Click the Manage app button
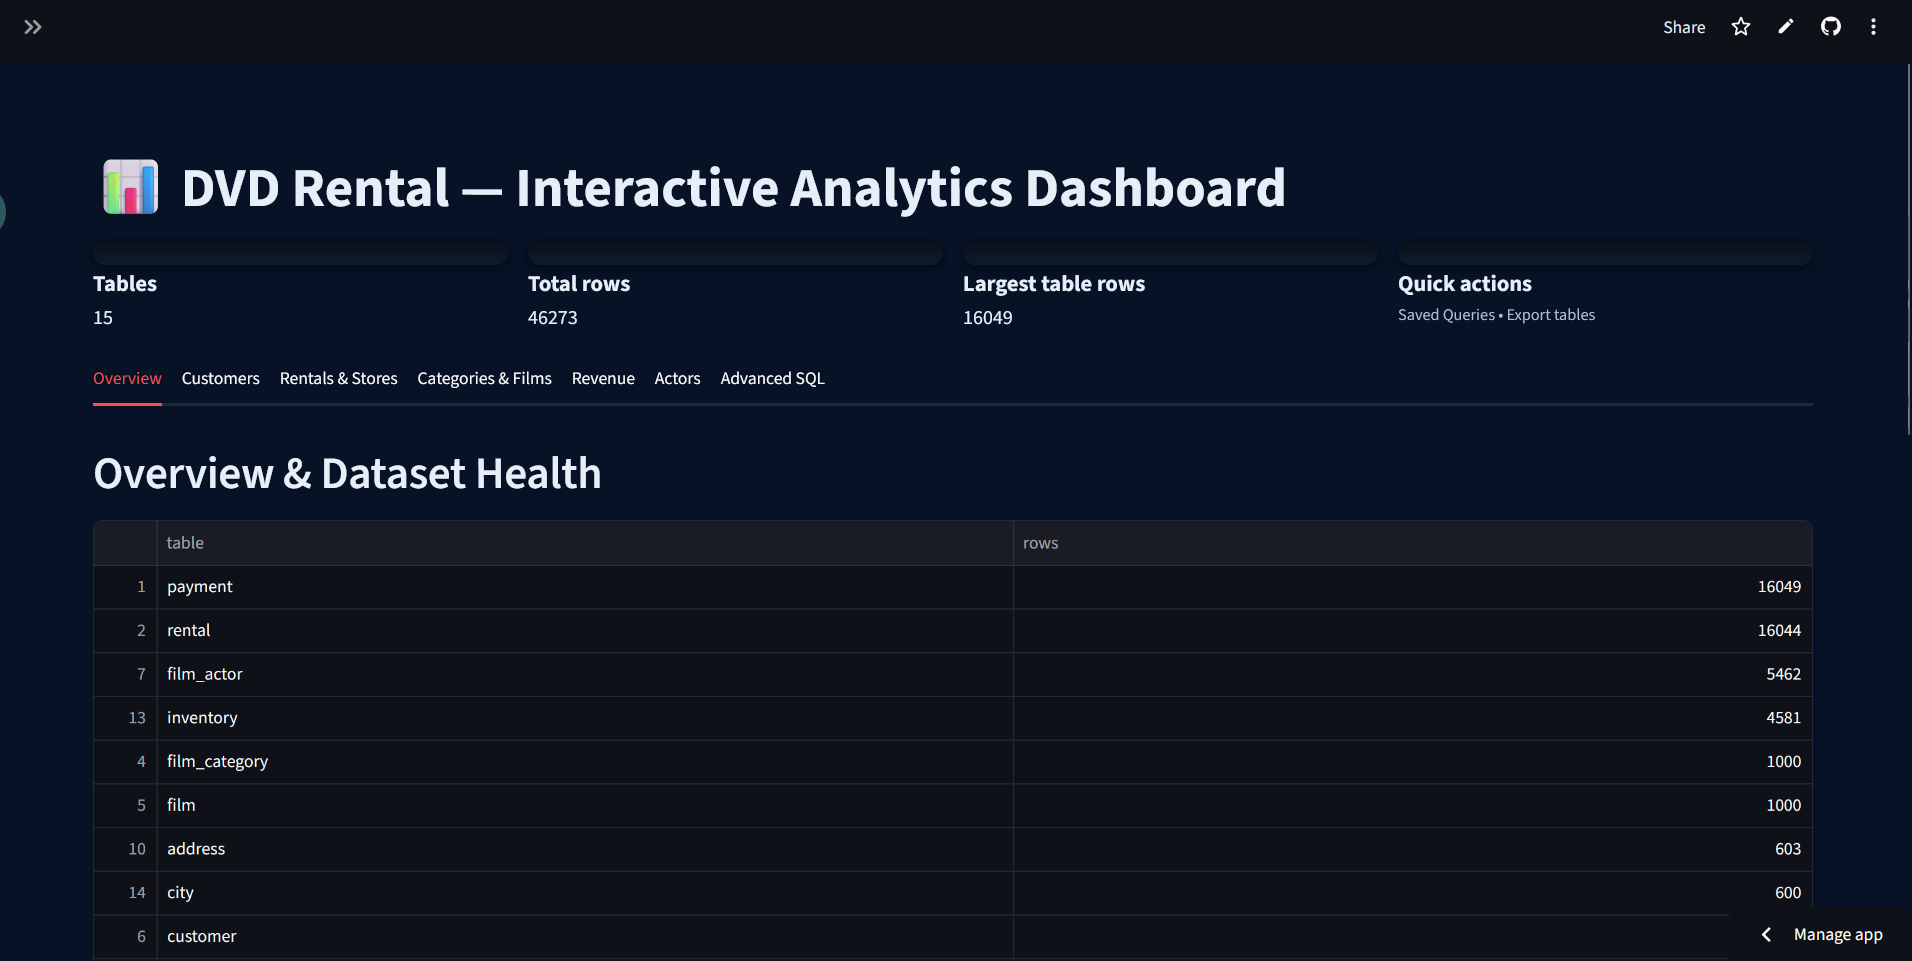This screenshot has width=1912, height=961. (1839, 934)
